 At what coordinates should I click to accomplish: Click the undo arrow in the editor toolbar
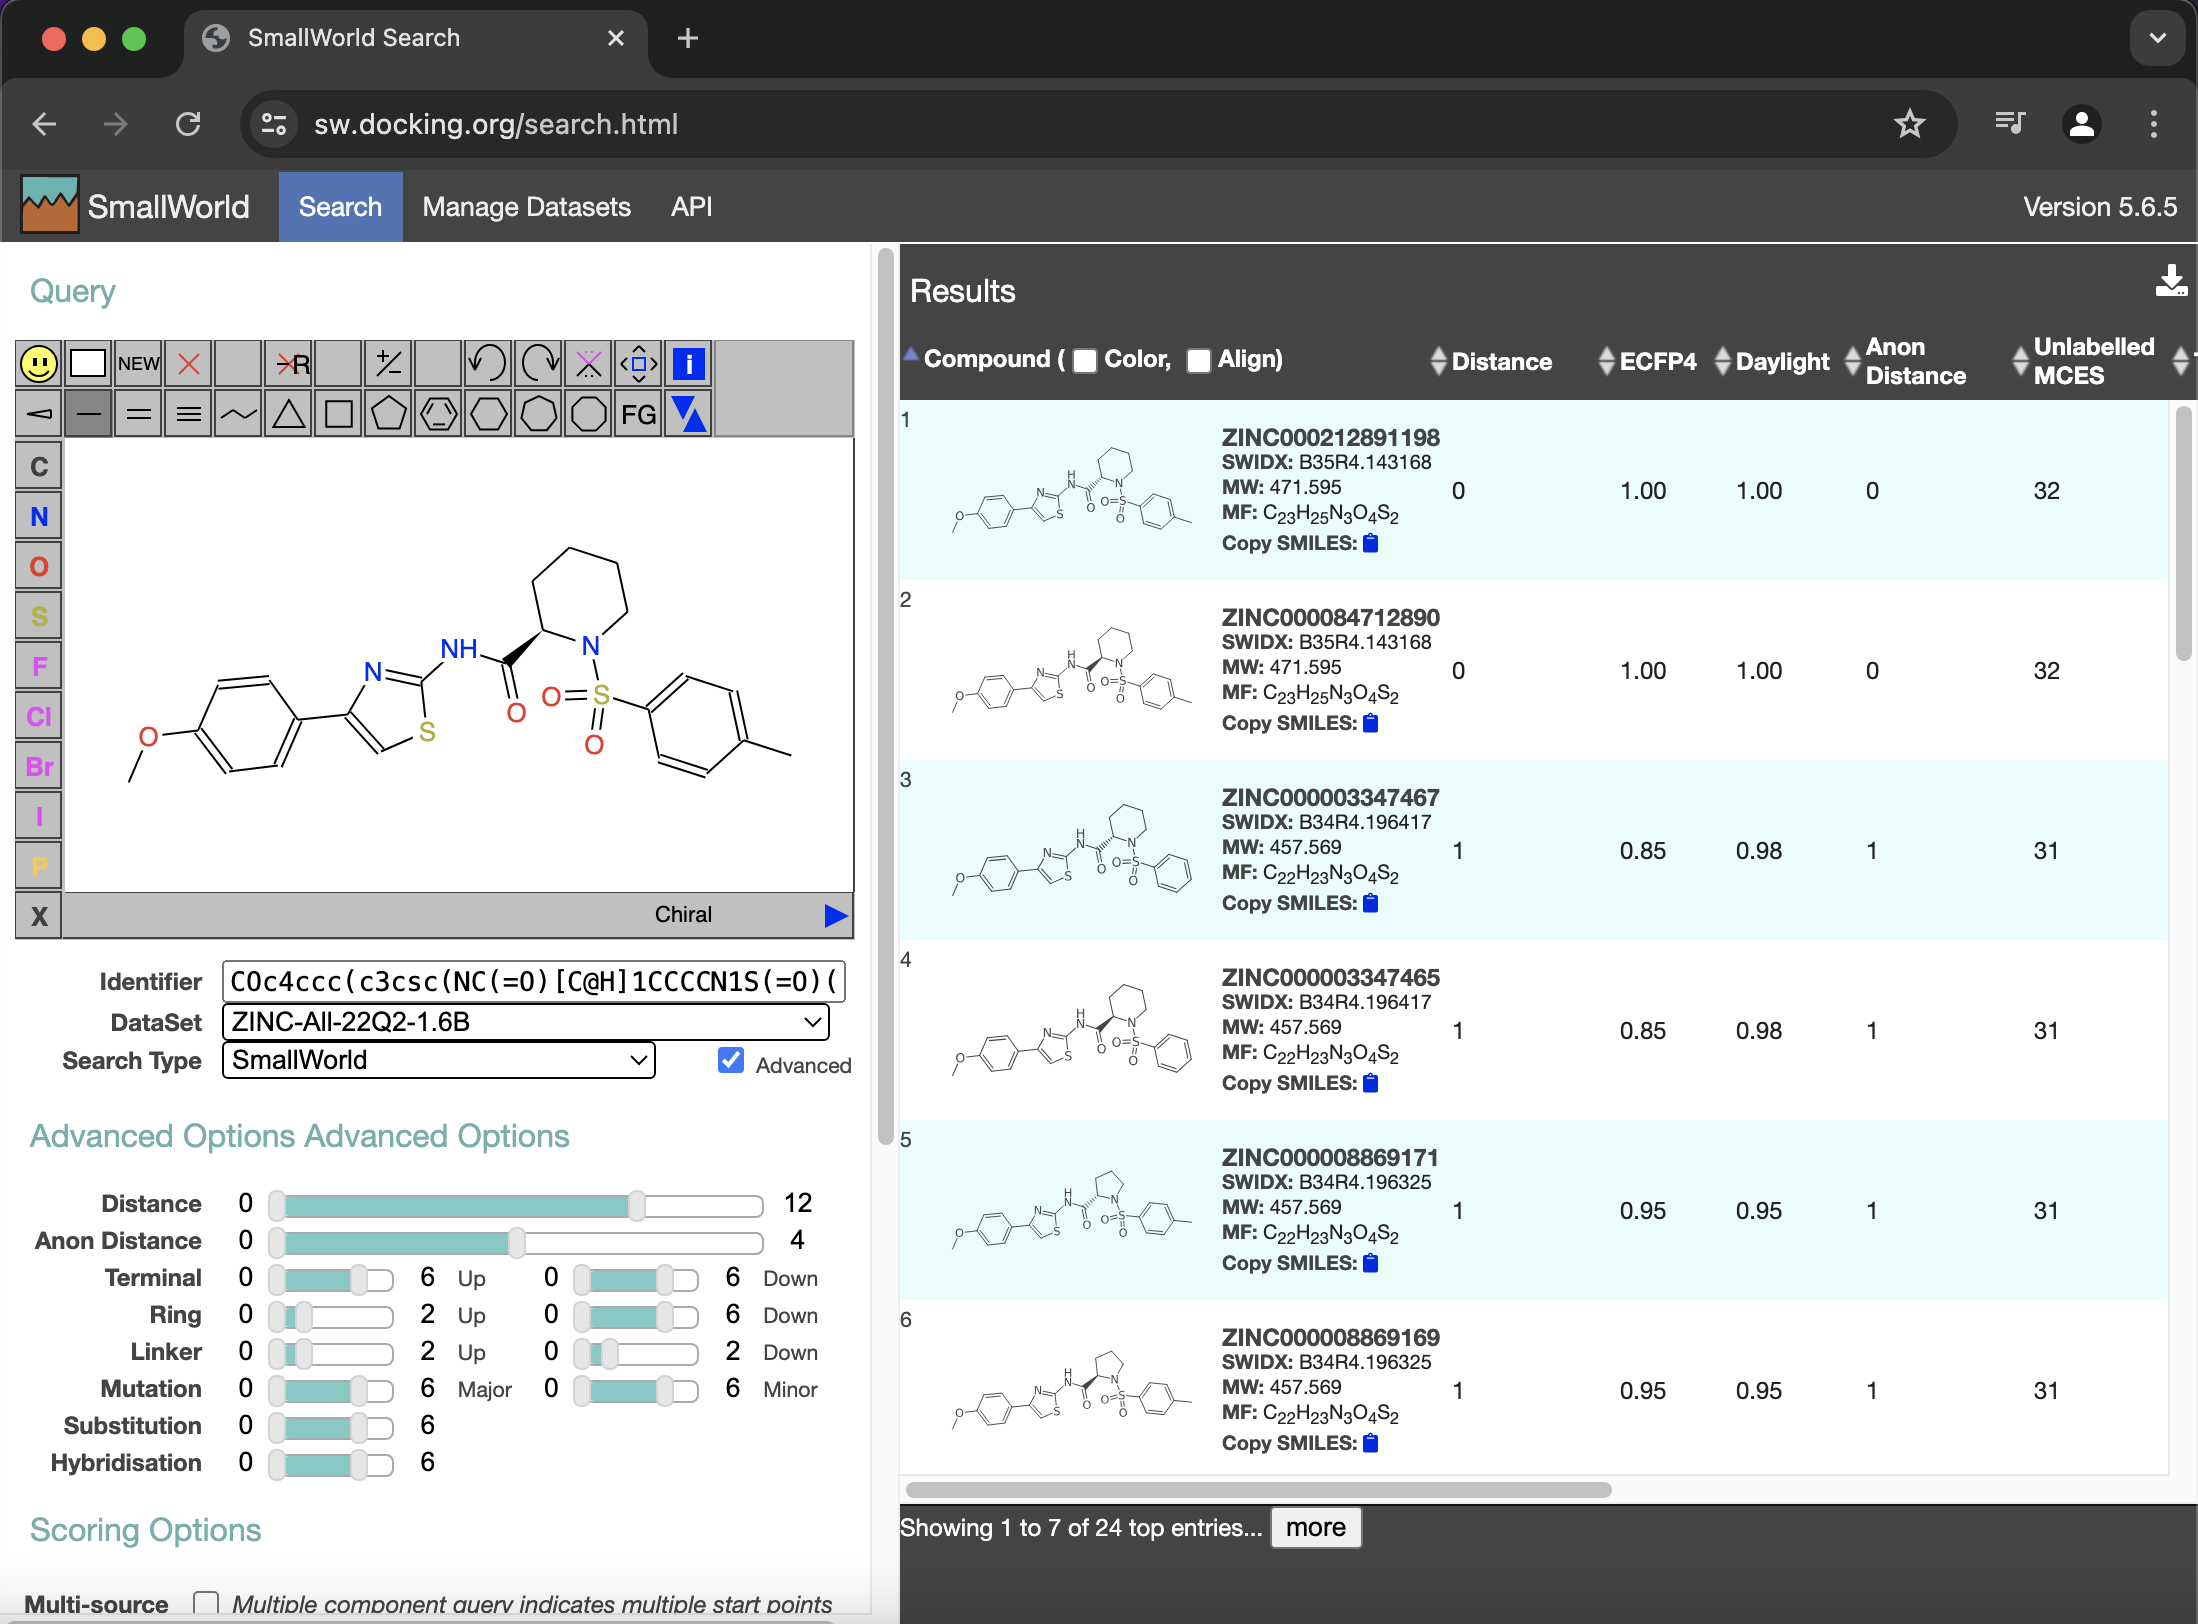(488, 364)
